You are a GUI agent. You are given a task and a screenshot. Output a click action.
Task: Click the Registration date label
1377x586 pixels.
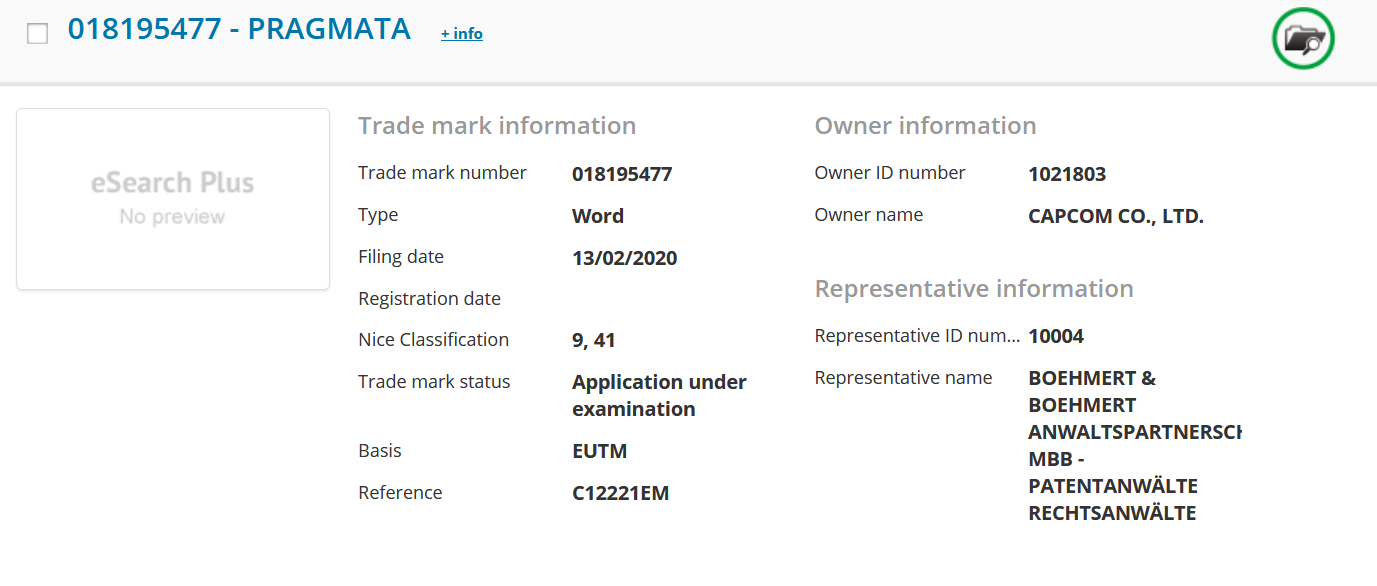(x=430, y=299)
